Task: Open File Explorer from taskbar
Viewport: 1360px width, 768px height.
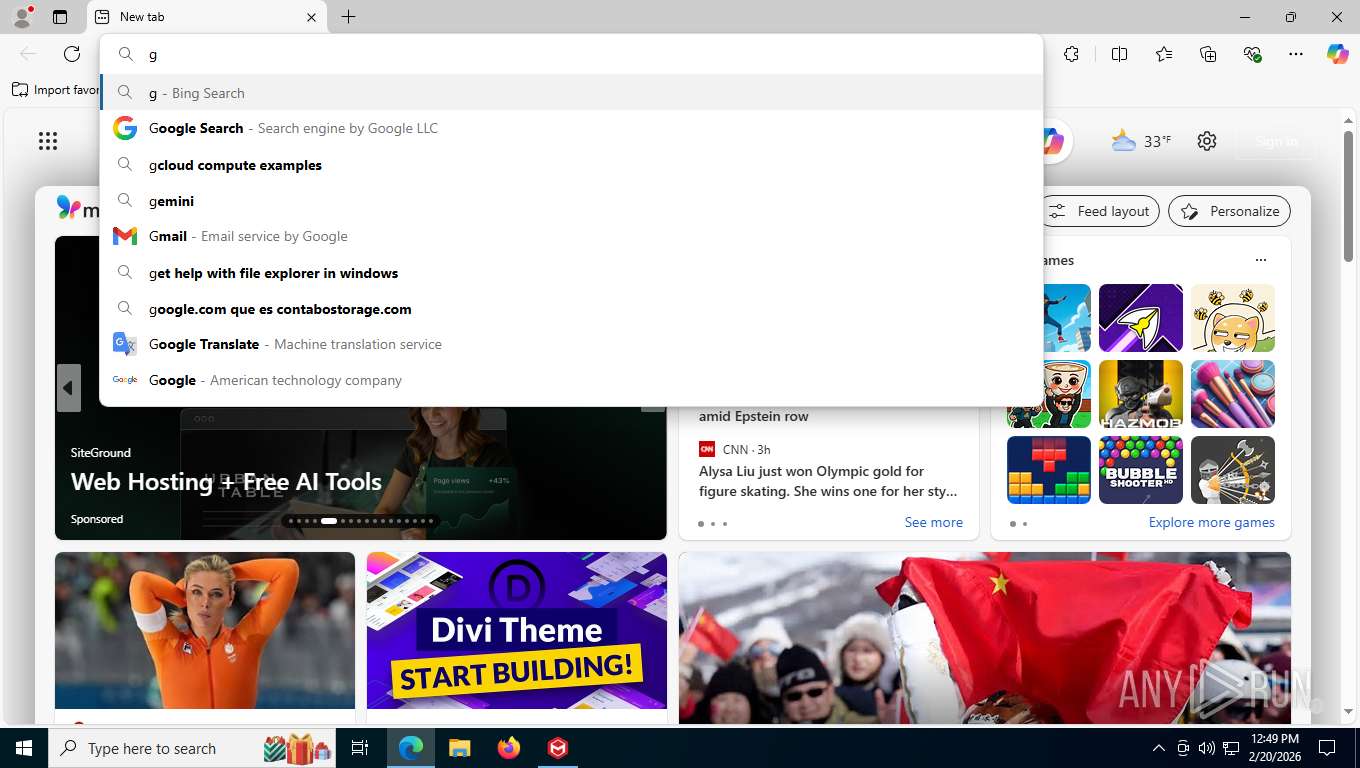Action: pos(459,748)
